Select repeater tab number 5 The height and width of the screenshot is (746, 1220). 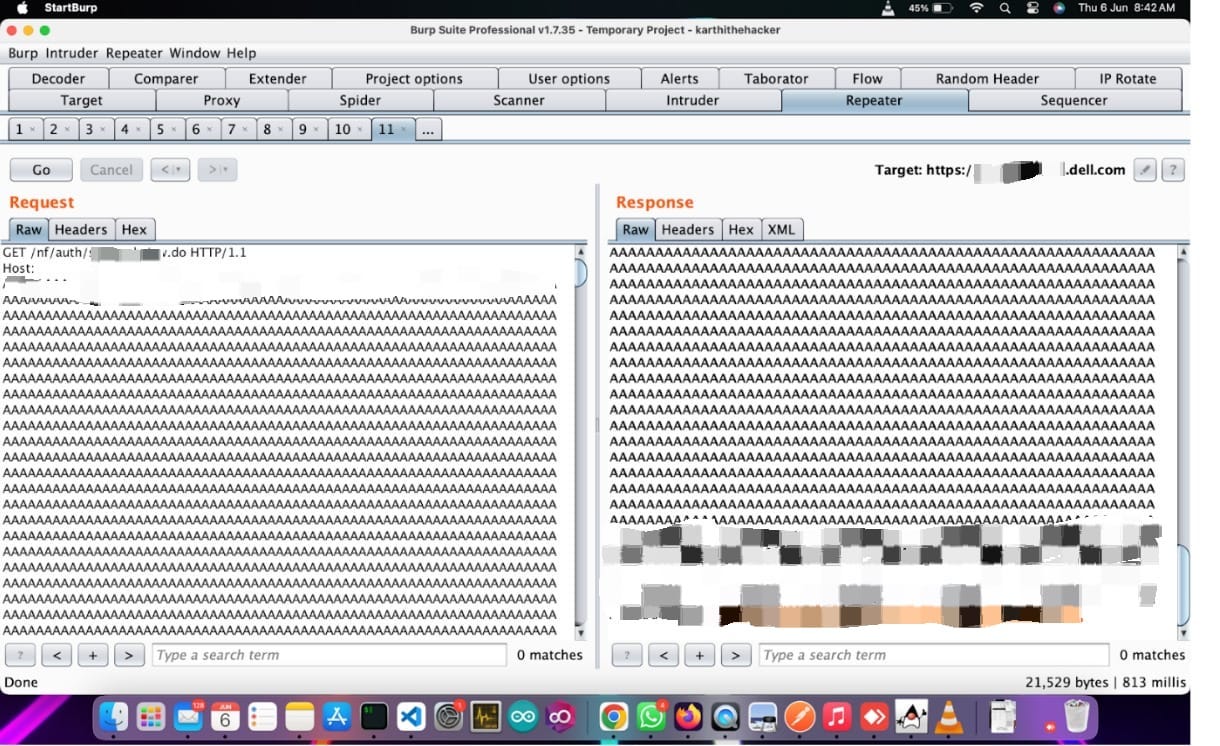[x=160, y=128]
